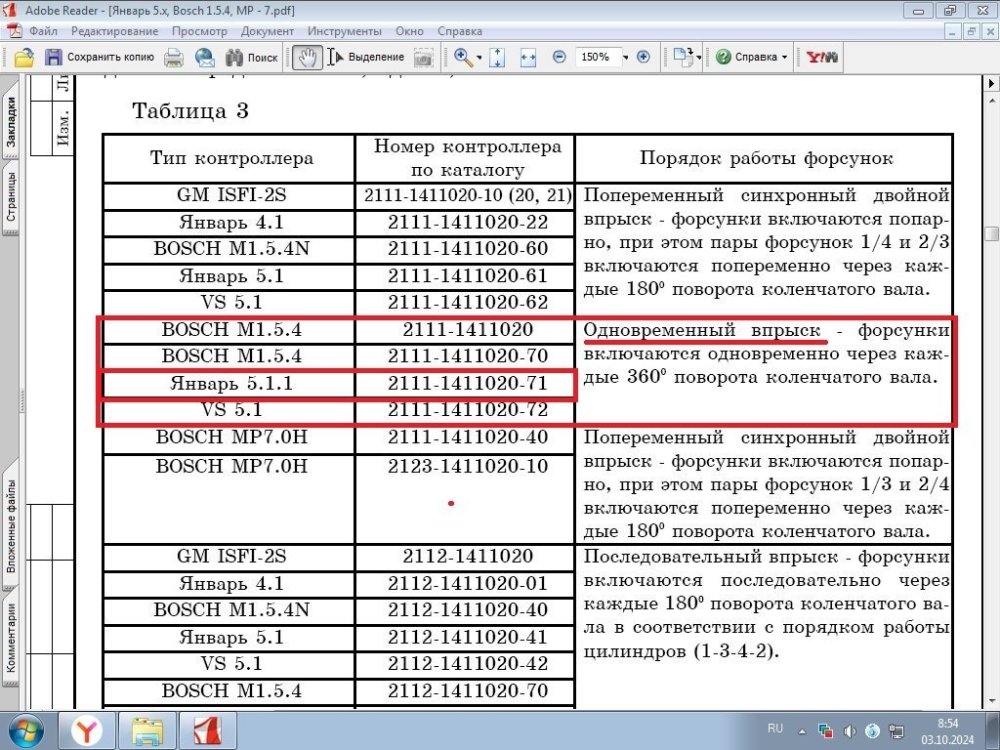Open the Комментарии side panel tab
The width and height of the screenshot is (1000, 750).
pos(11,638)
